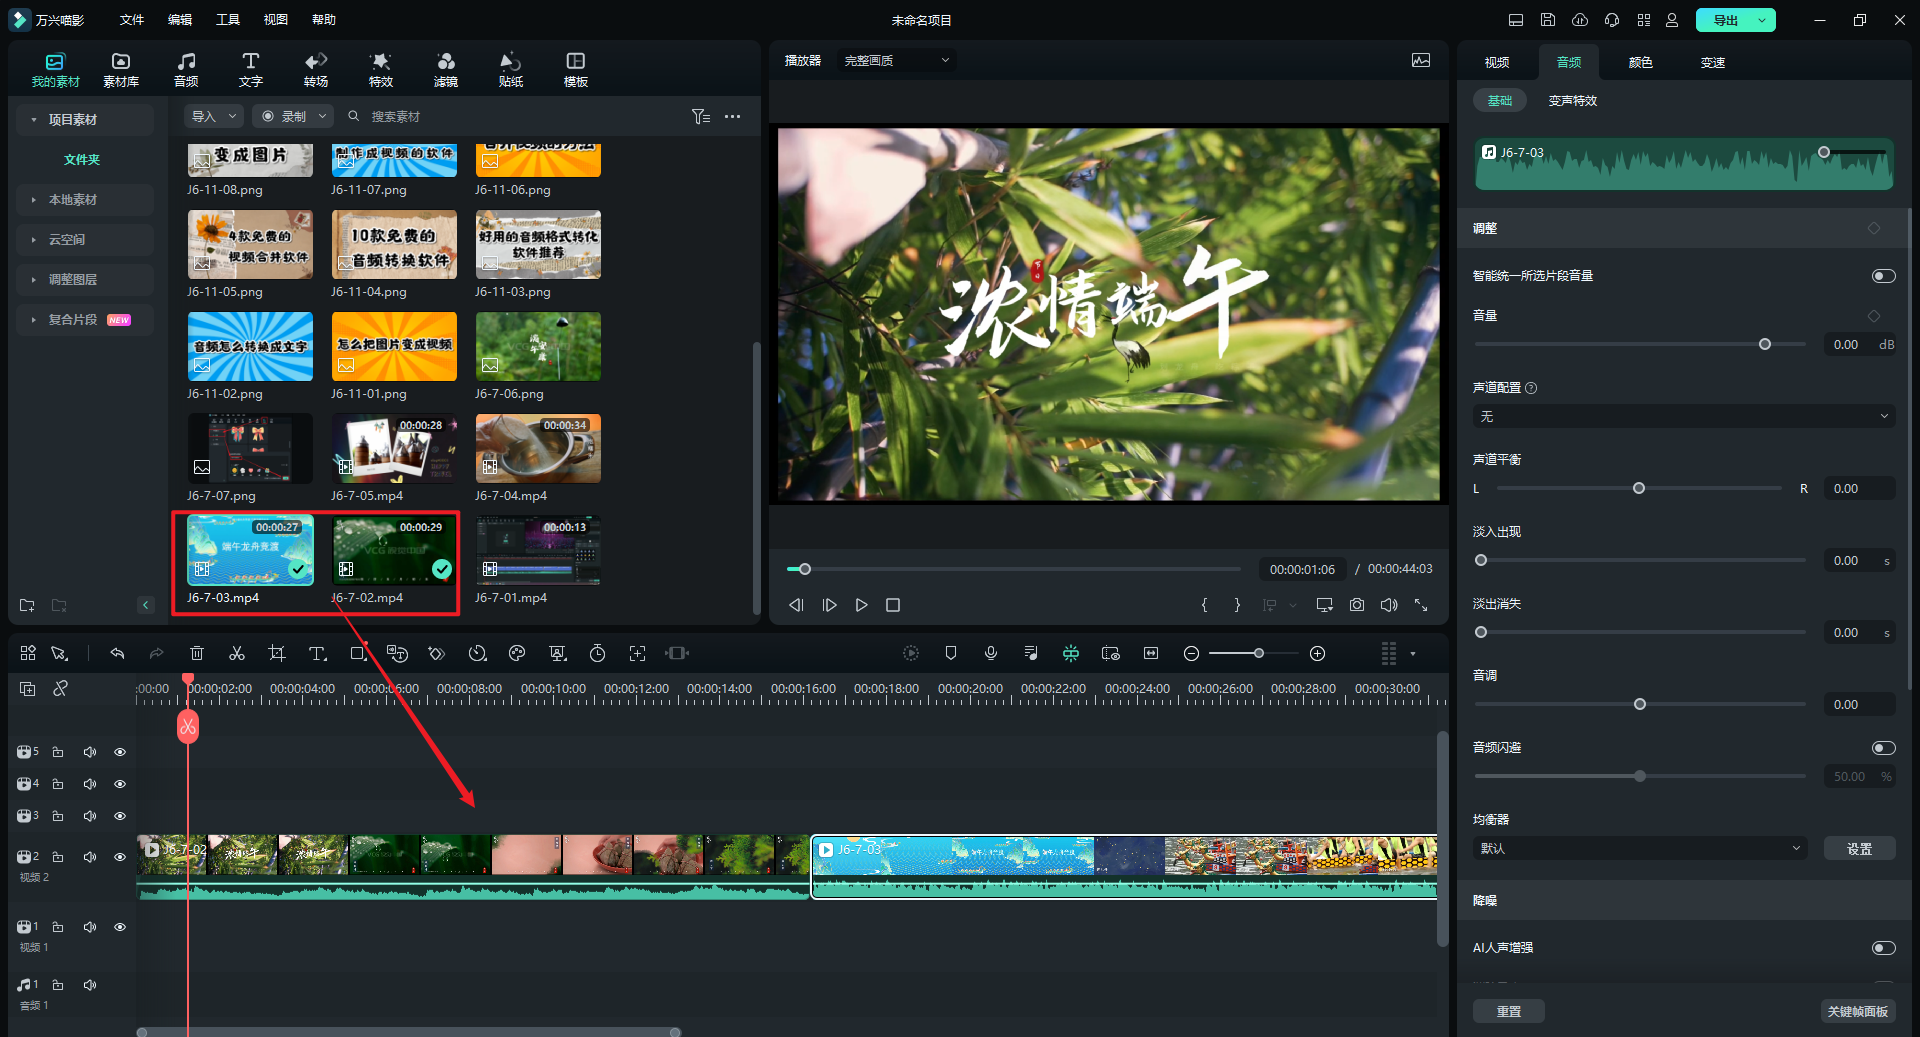Toggle 智能统一所选片段音量 switch
The image size is (1920, 1037).
[x=1883, y=276]
